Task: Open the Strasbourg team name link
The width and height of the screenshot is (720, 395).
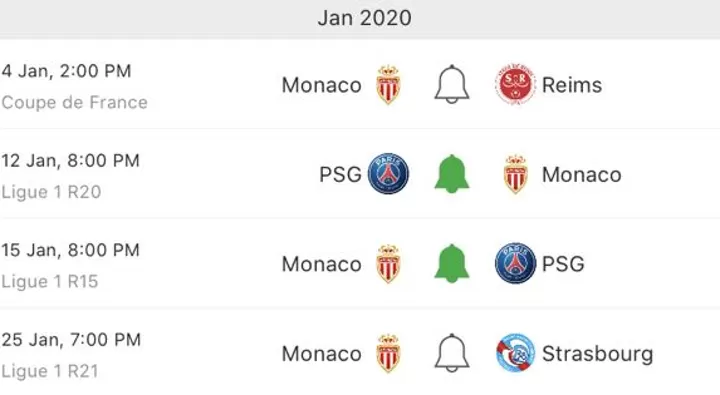Action: pyautogui.click(x=597, y=354)
